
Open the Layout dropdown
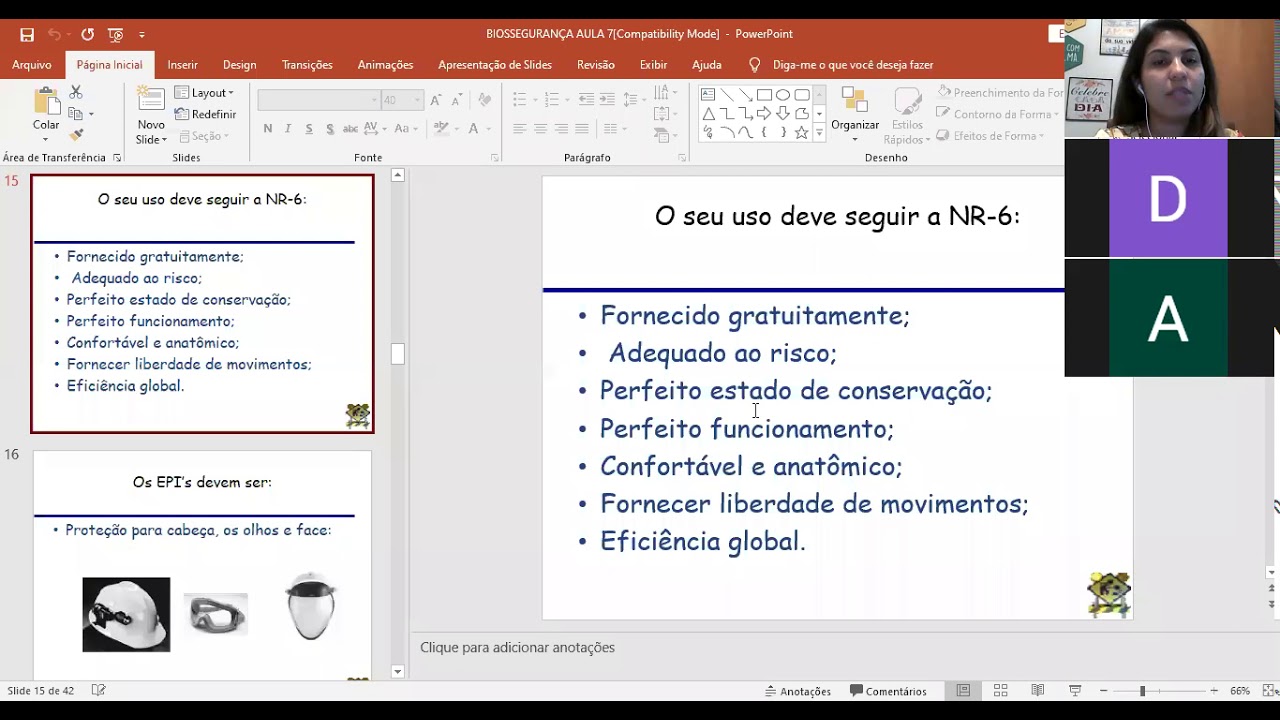click(x=205, y=93)
